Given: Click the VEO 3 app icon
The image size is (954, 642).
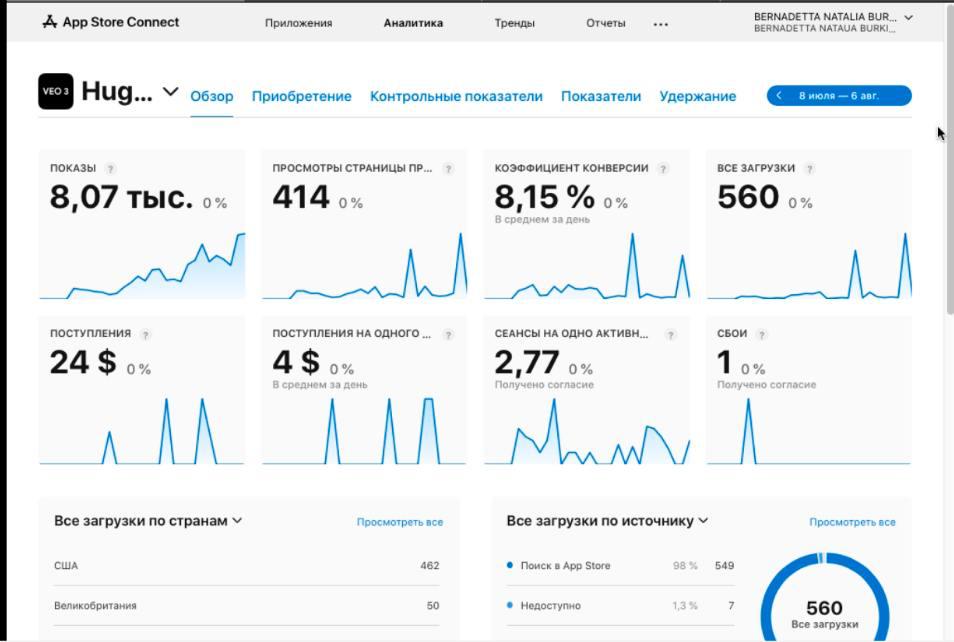Looking at the screenshot, I should [x=55, y=91].
